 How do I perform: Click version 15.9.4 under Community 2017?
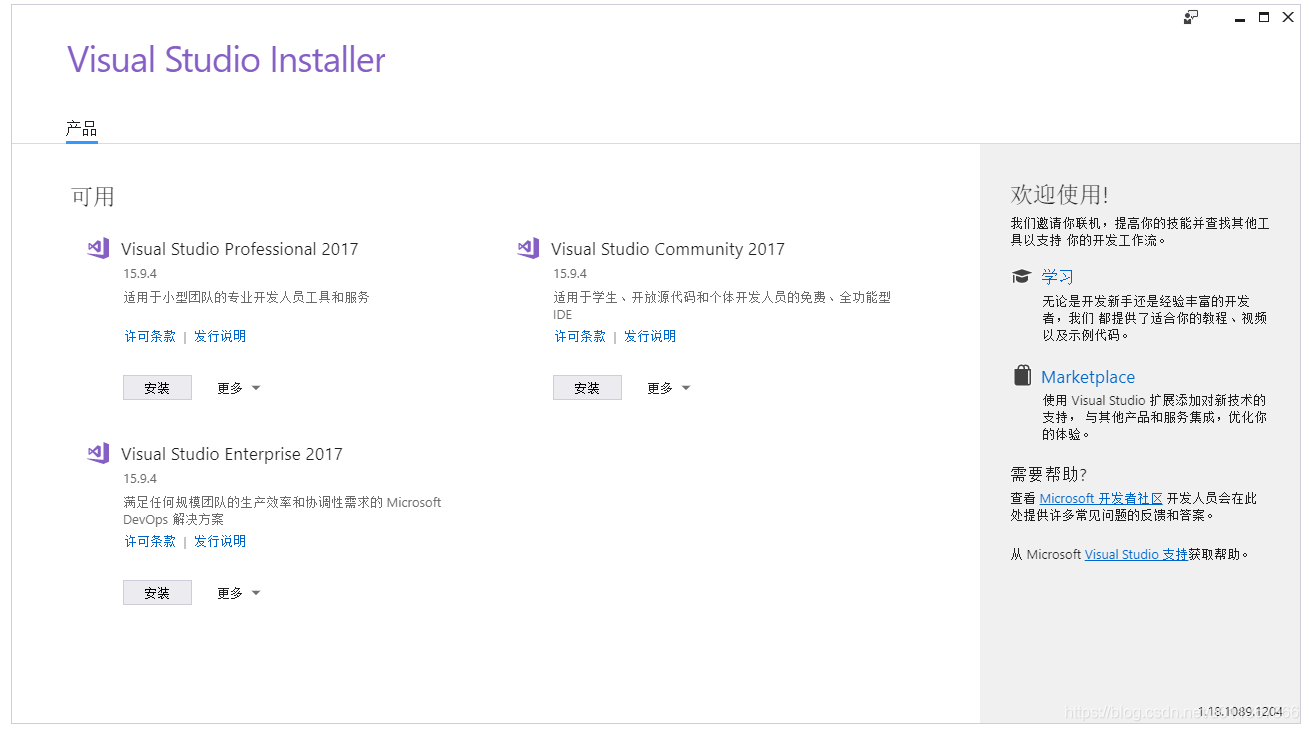[x=570, y=273]
